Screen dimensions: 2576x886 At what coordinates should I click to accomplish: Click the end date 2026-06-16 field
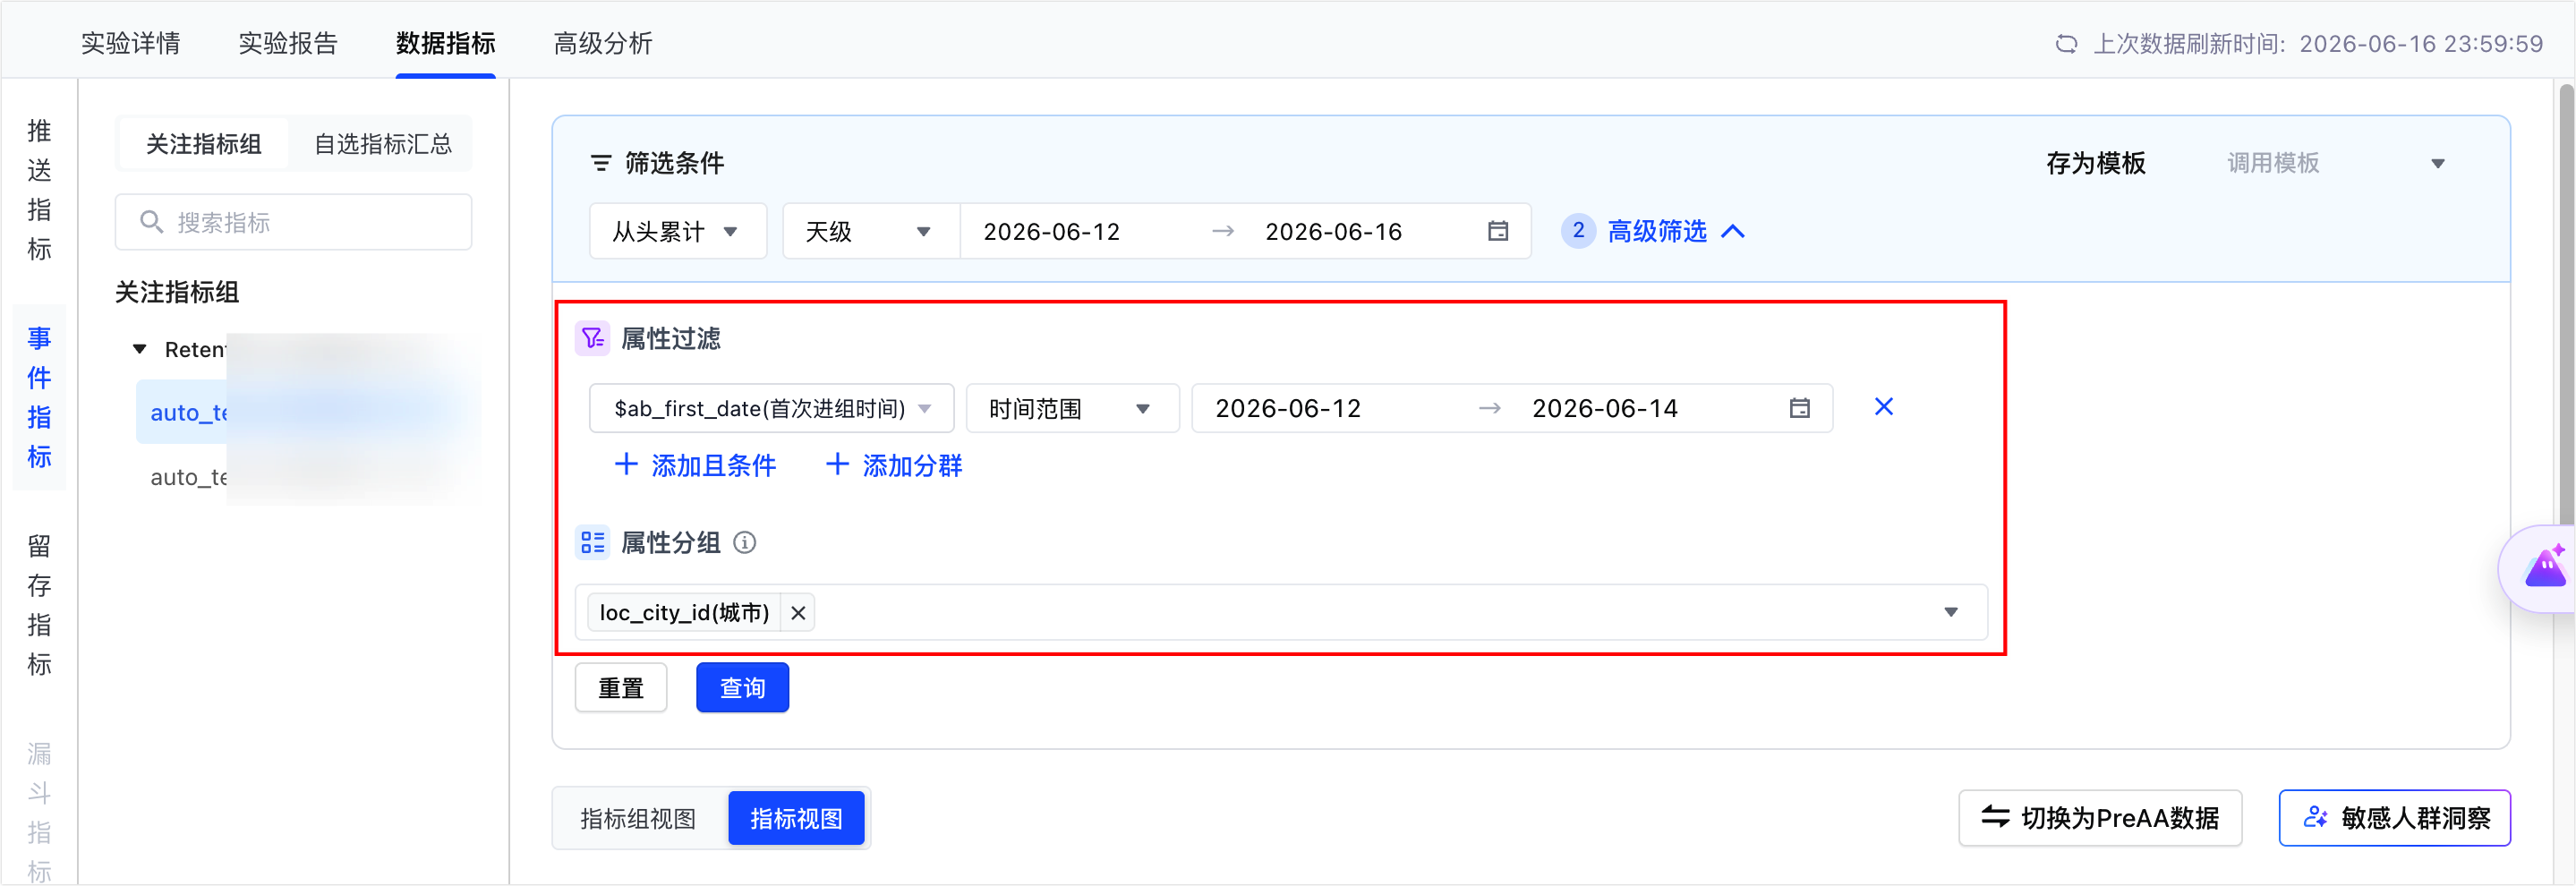1333,232
